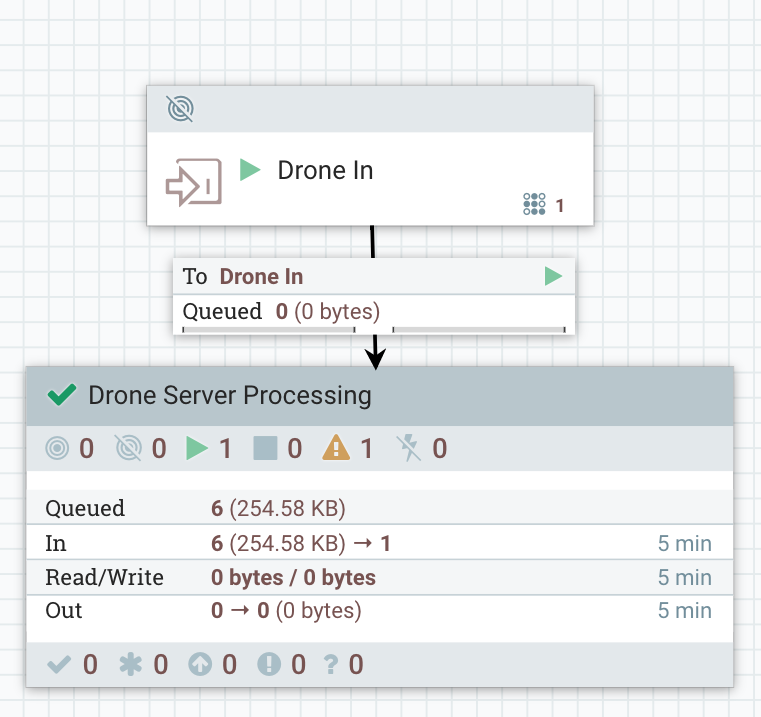Select Drone Server Processing group title

[x=230, y=395]
